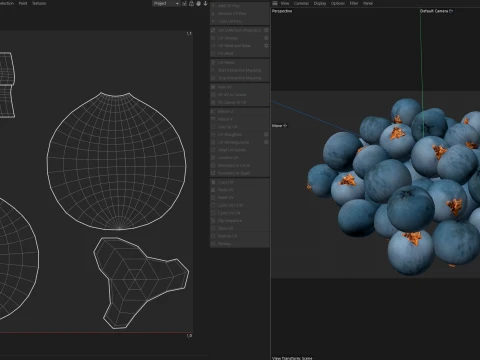Click Clear UV Pins entry
The width and height of the screenshot is (480, 360).
tap(240, 21)
